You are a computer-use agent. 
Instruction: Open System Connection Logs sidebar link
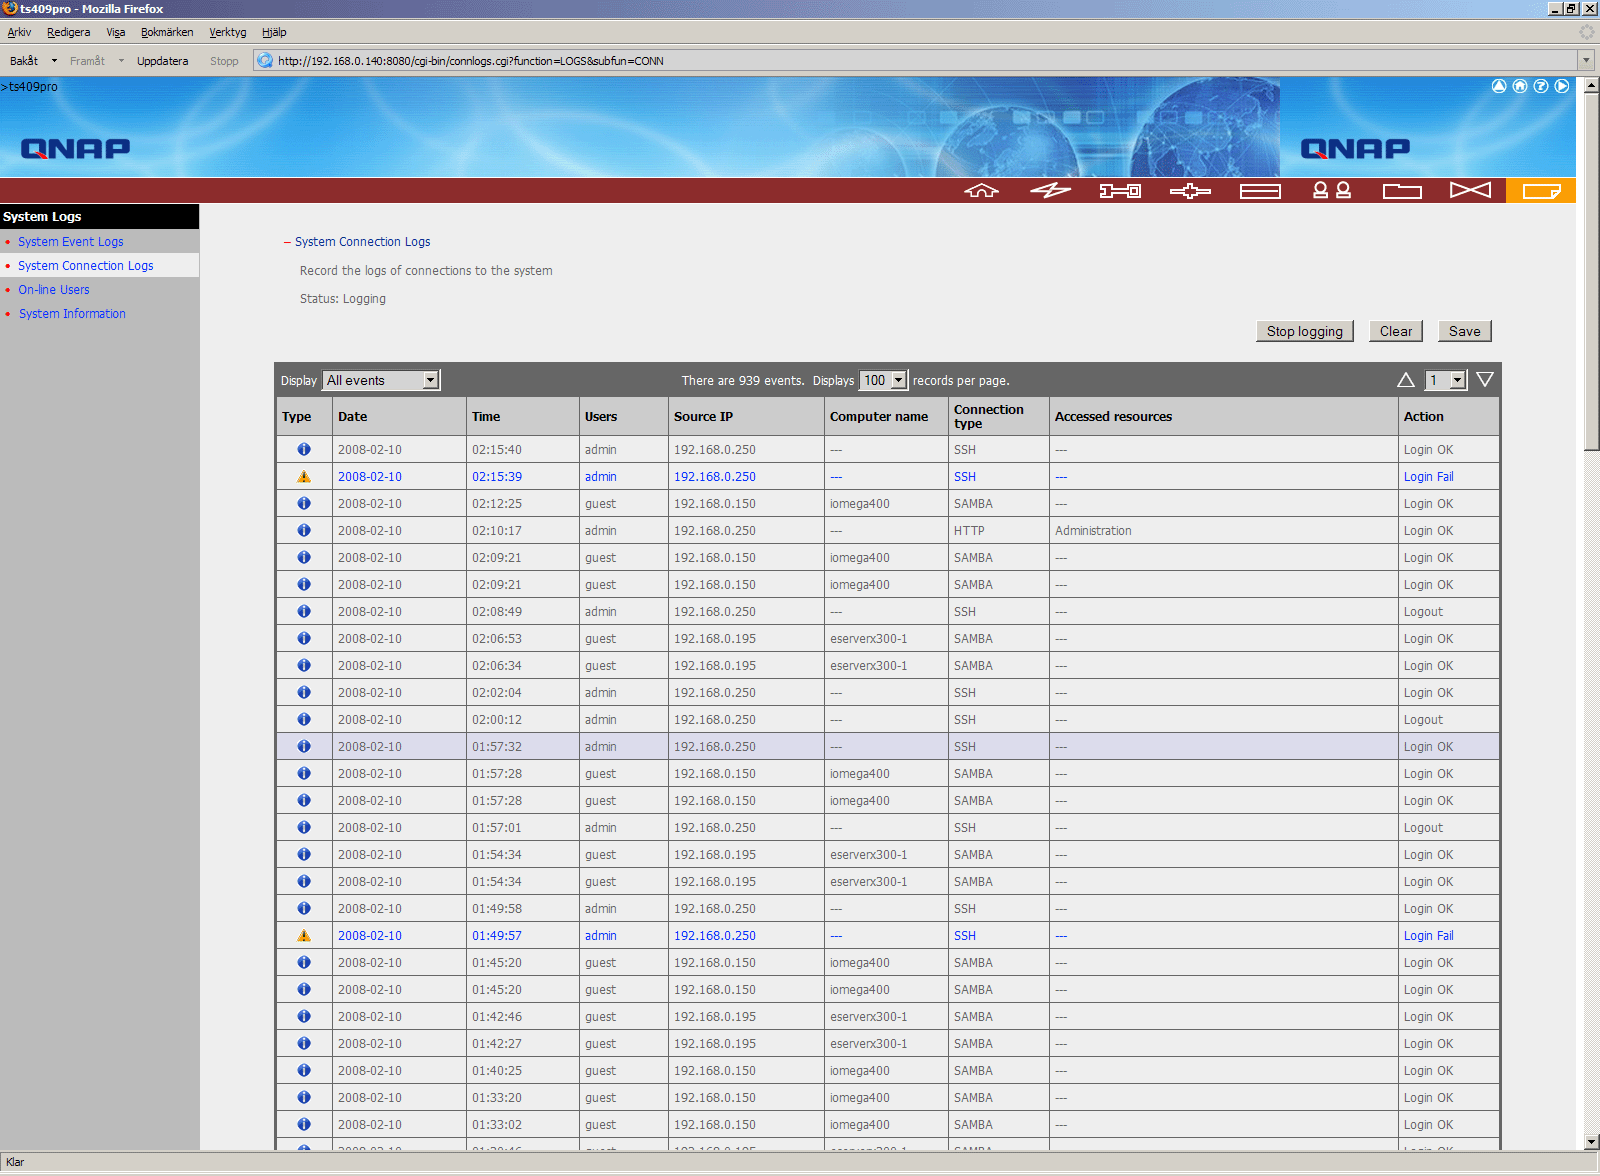pos(85,266)
